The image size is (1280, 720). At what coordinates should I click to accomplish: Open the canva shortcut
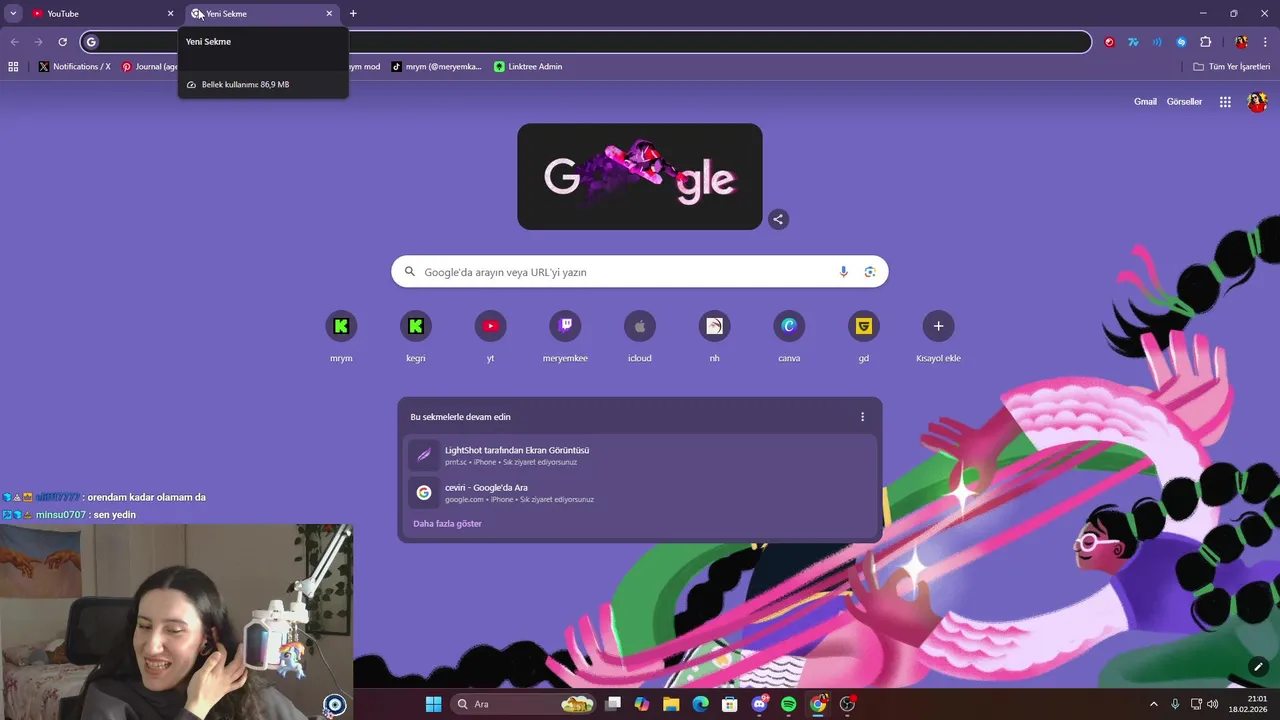click(789, 326)
